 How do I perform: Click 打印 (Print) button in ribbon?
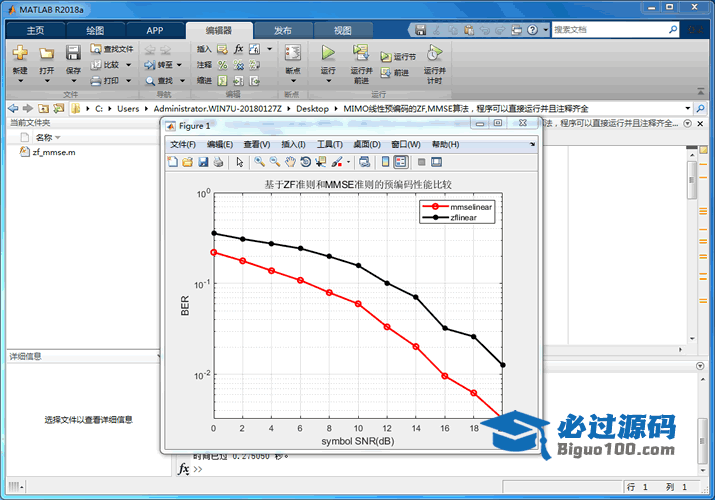pyautogui.click(x=105, y=81)
